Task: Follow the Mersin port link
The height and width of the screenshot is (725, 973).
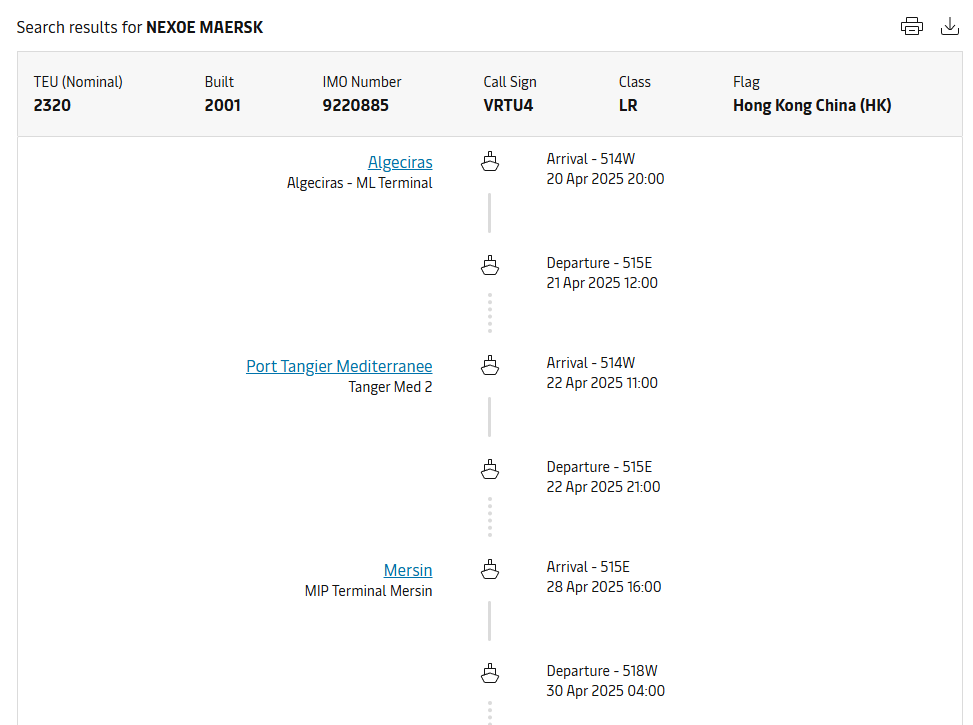Action: pyautogui.click(x=408, y=570)
